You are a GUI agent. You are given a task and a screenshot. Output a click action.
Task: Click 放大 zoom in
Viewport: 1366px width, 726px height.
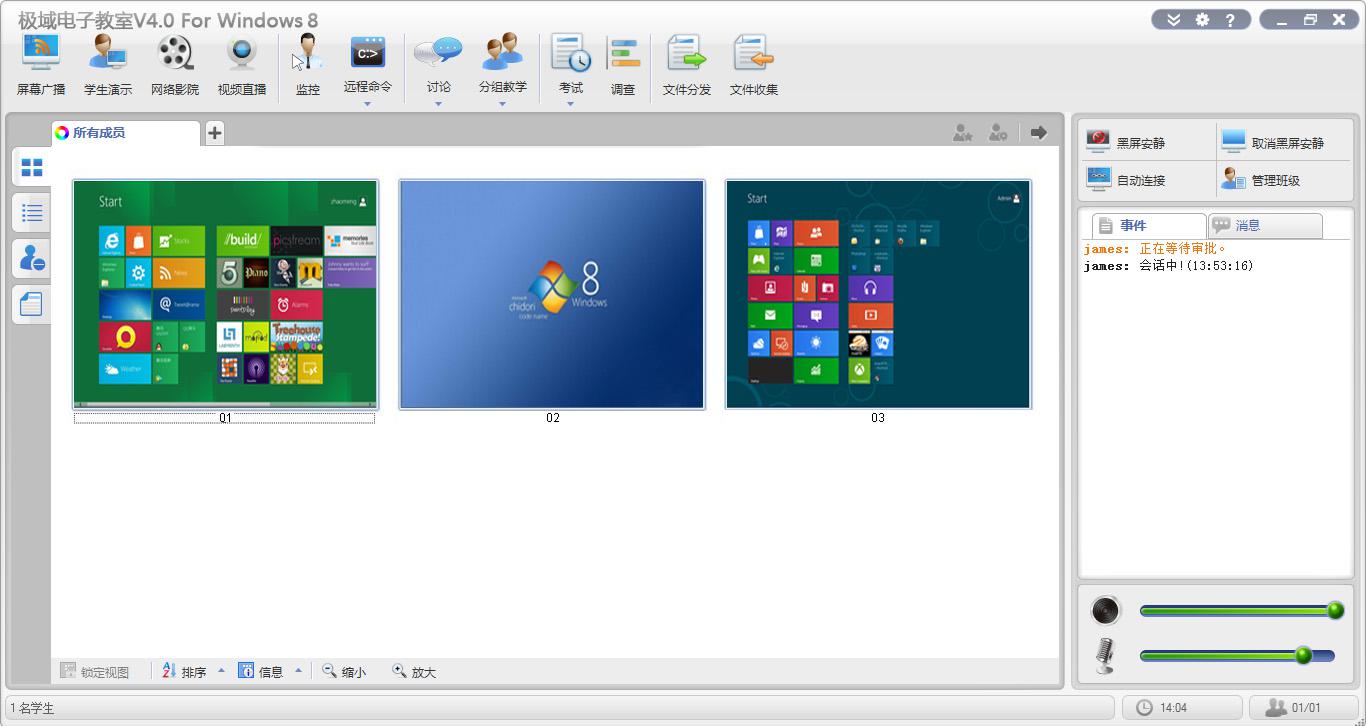point(414,672)
